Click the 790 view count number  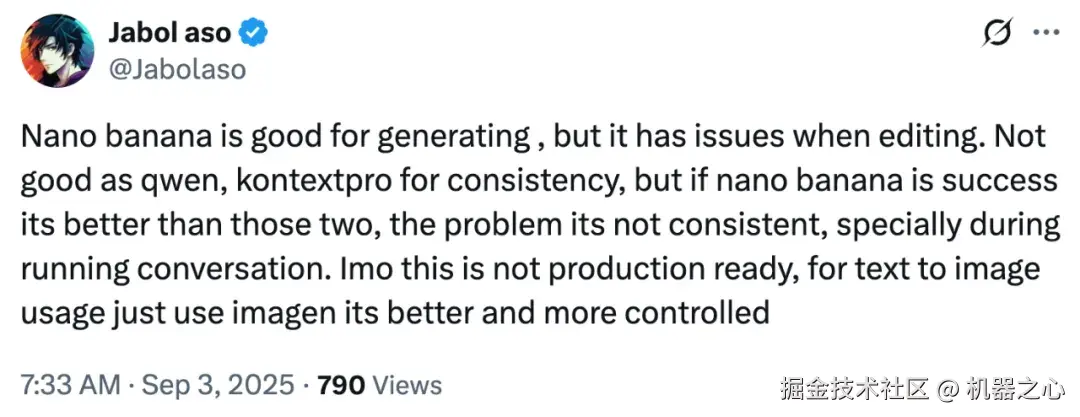[x=341, y=384]
